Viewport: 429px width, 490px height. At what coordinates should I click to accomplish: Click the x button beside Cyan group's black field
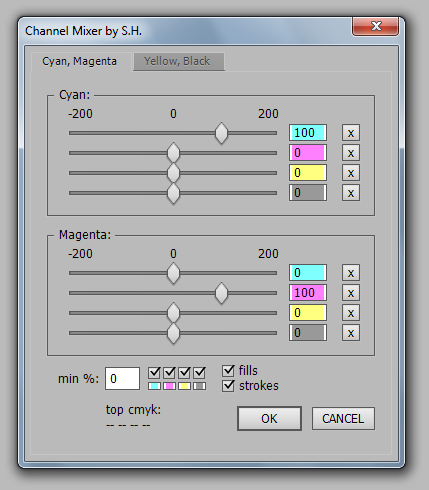tap(351, 193)
